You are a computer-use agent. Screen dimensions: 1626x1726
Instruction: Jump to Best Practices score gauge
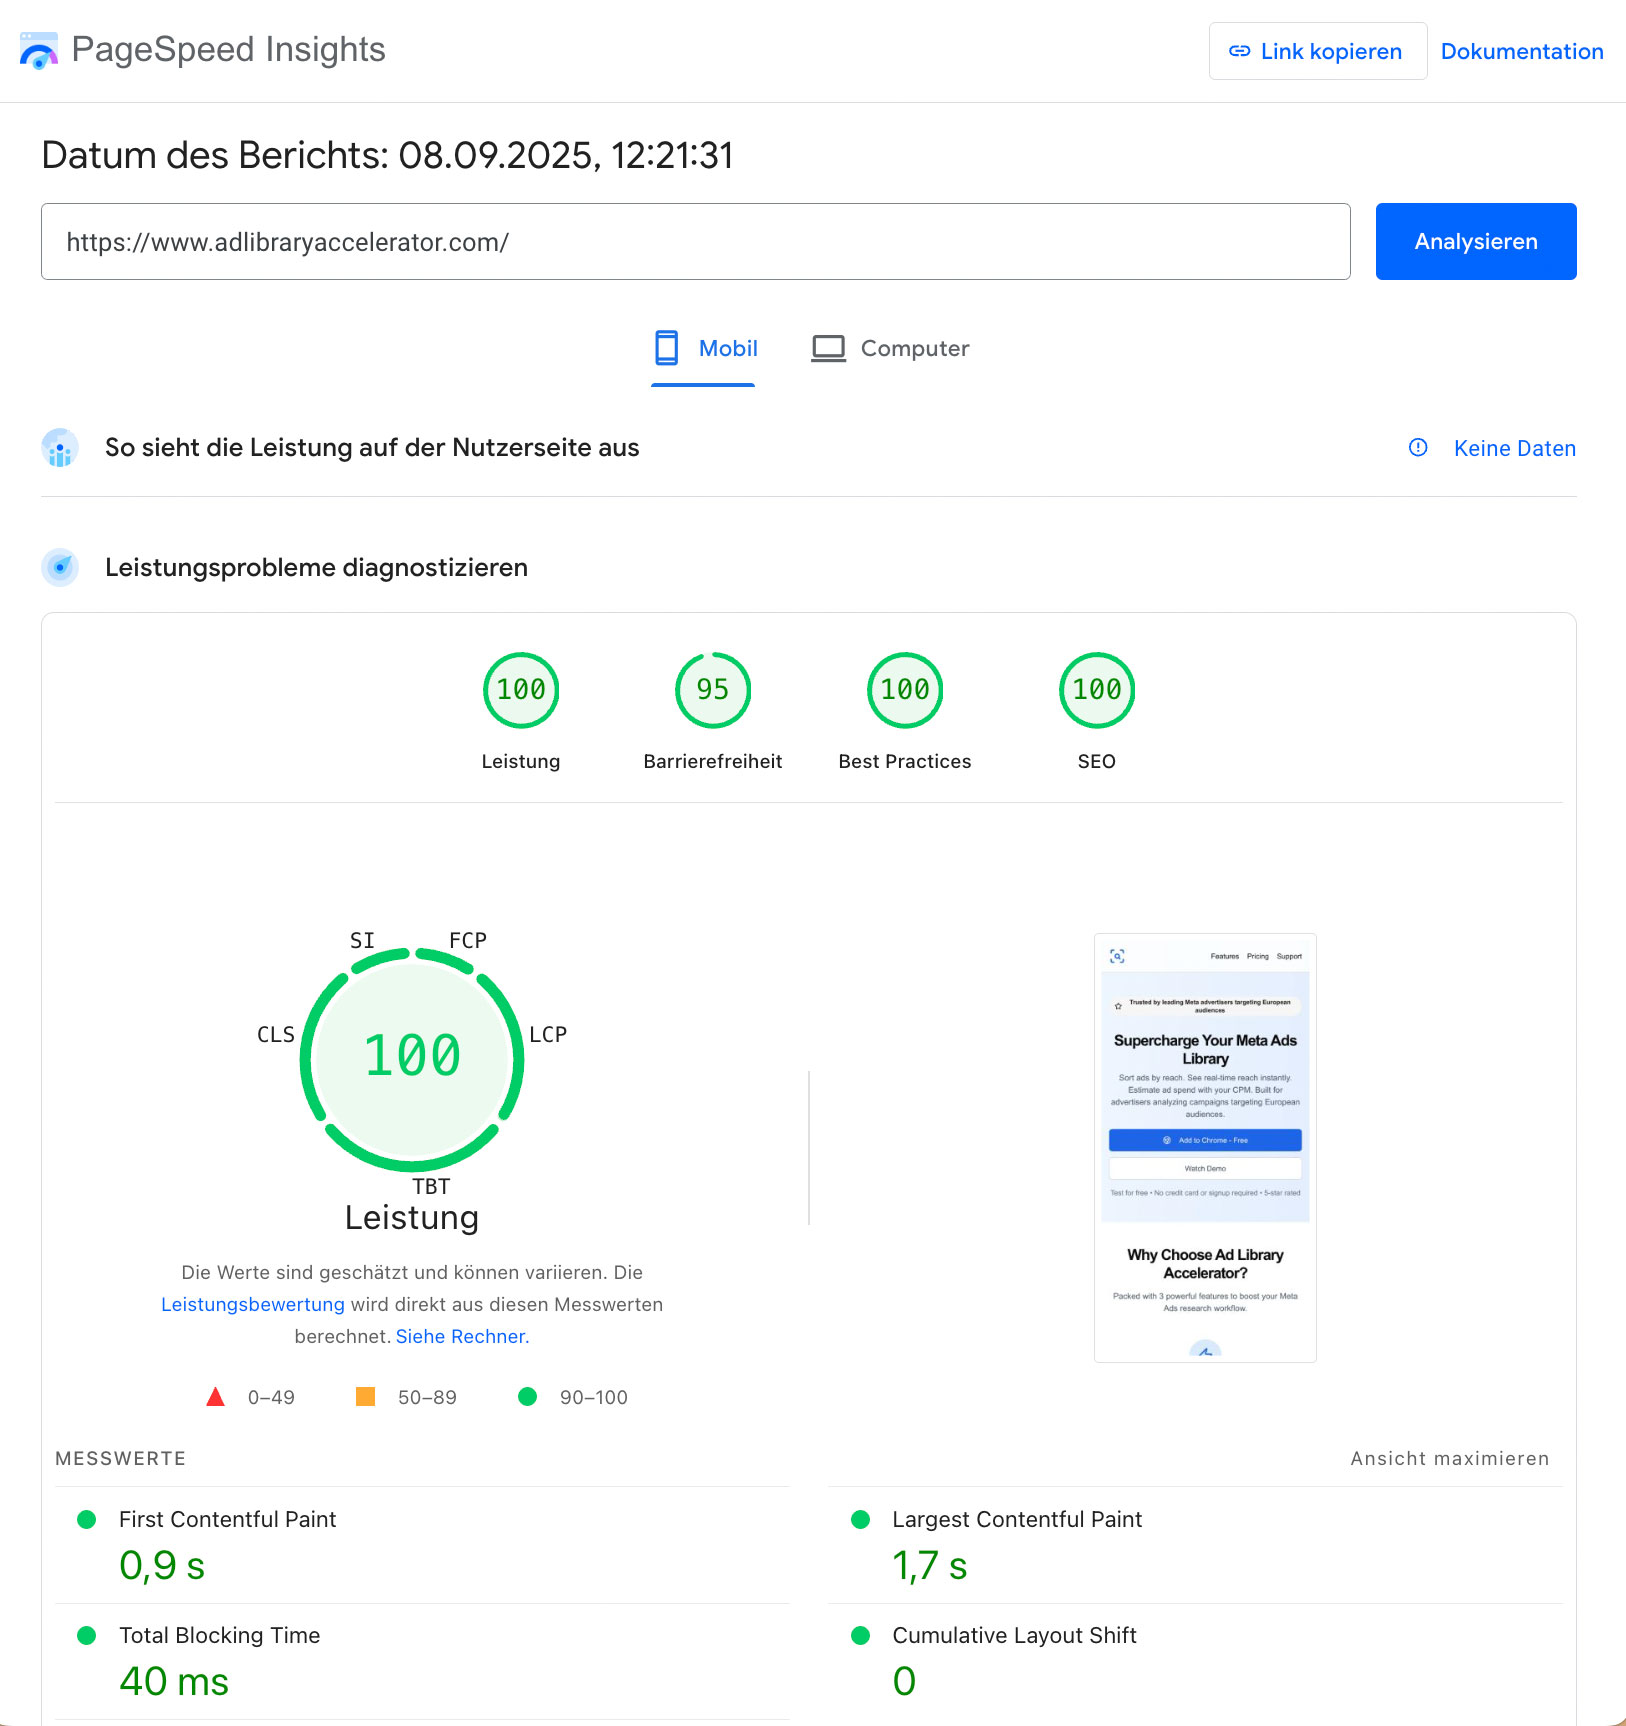[x=905, y=690]
